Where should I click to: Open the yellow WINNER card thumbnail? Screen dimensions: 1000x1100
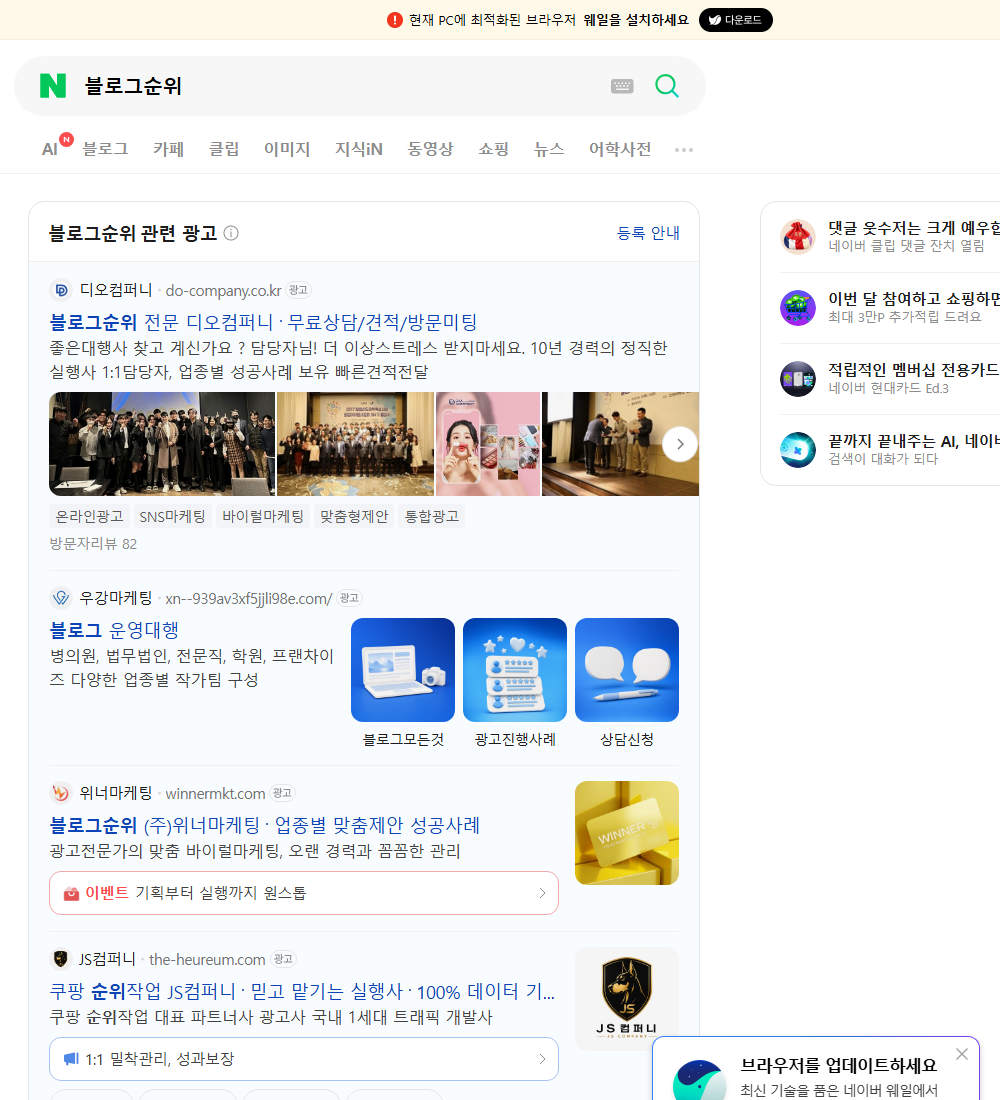pyautogui.click(x=627, y=833)
